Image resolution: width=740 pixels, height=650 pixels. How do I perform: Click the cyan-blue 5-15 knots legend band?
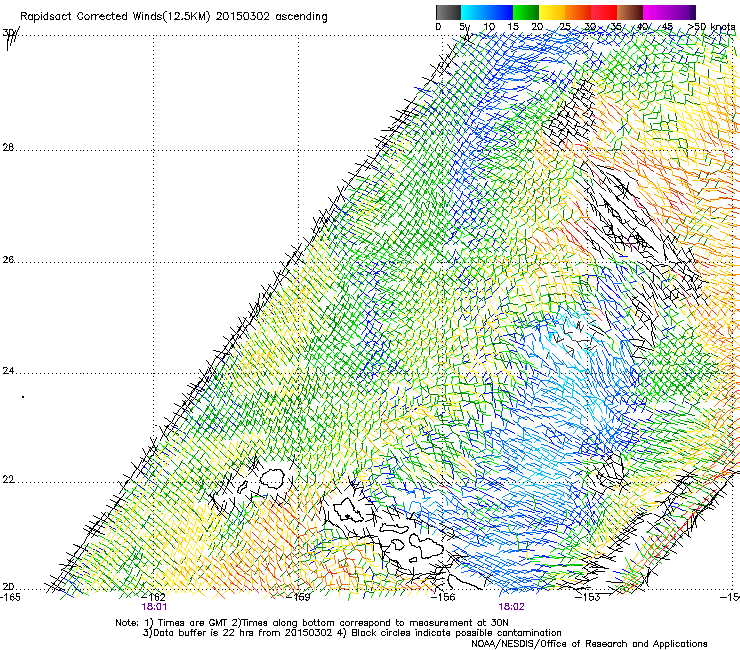487,12
